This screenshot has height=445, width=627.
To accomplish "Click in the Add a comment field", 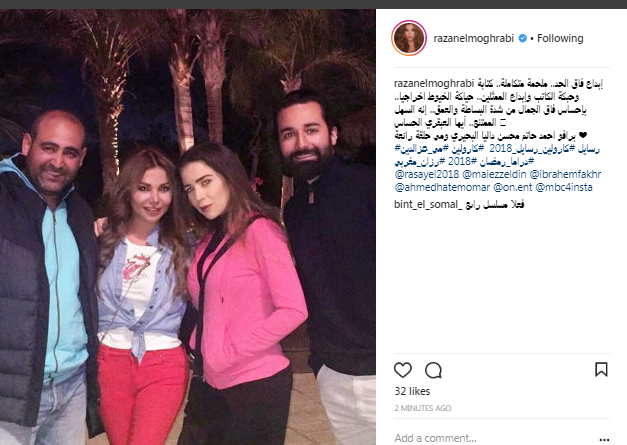I will tap(492, 438).
